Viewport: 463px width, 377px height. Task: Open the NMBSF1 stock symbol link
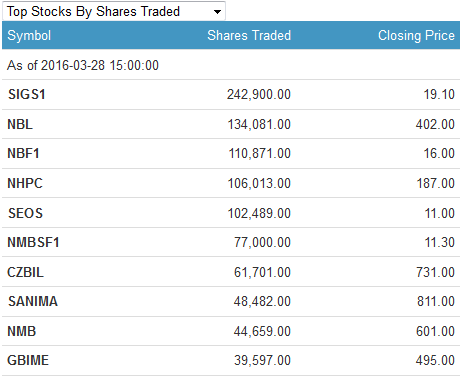click(33, 242)
